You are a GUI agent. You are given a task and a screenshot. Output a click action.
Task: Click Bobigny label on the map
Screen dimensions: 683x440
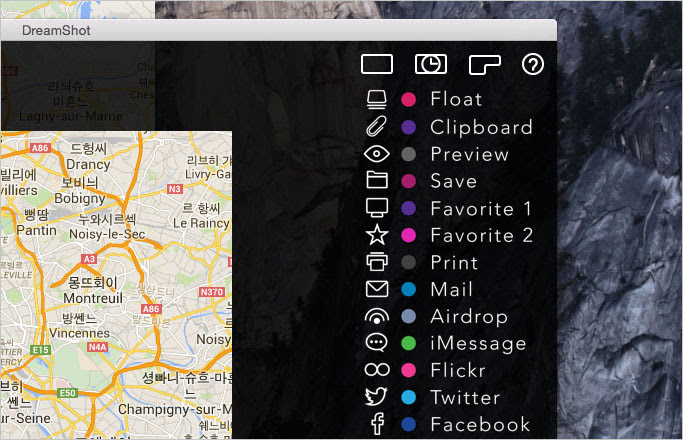(x=80, y=198)
